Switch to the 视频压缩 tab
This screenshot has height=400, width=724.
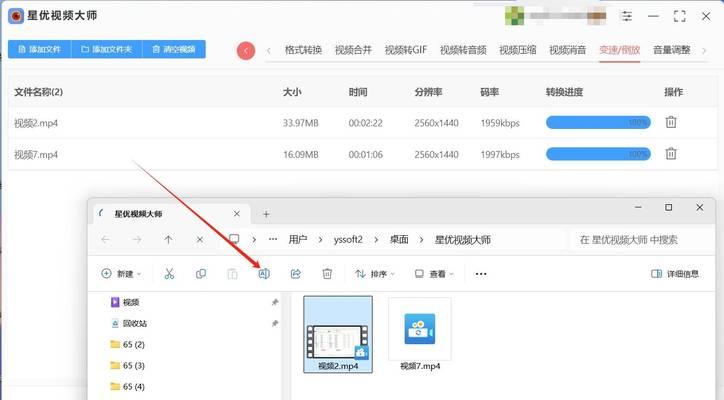518,50
